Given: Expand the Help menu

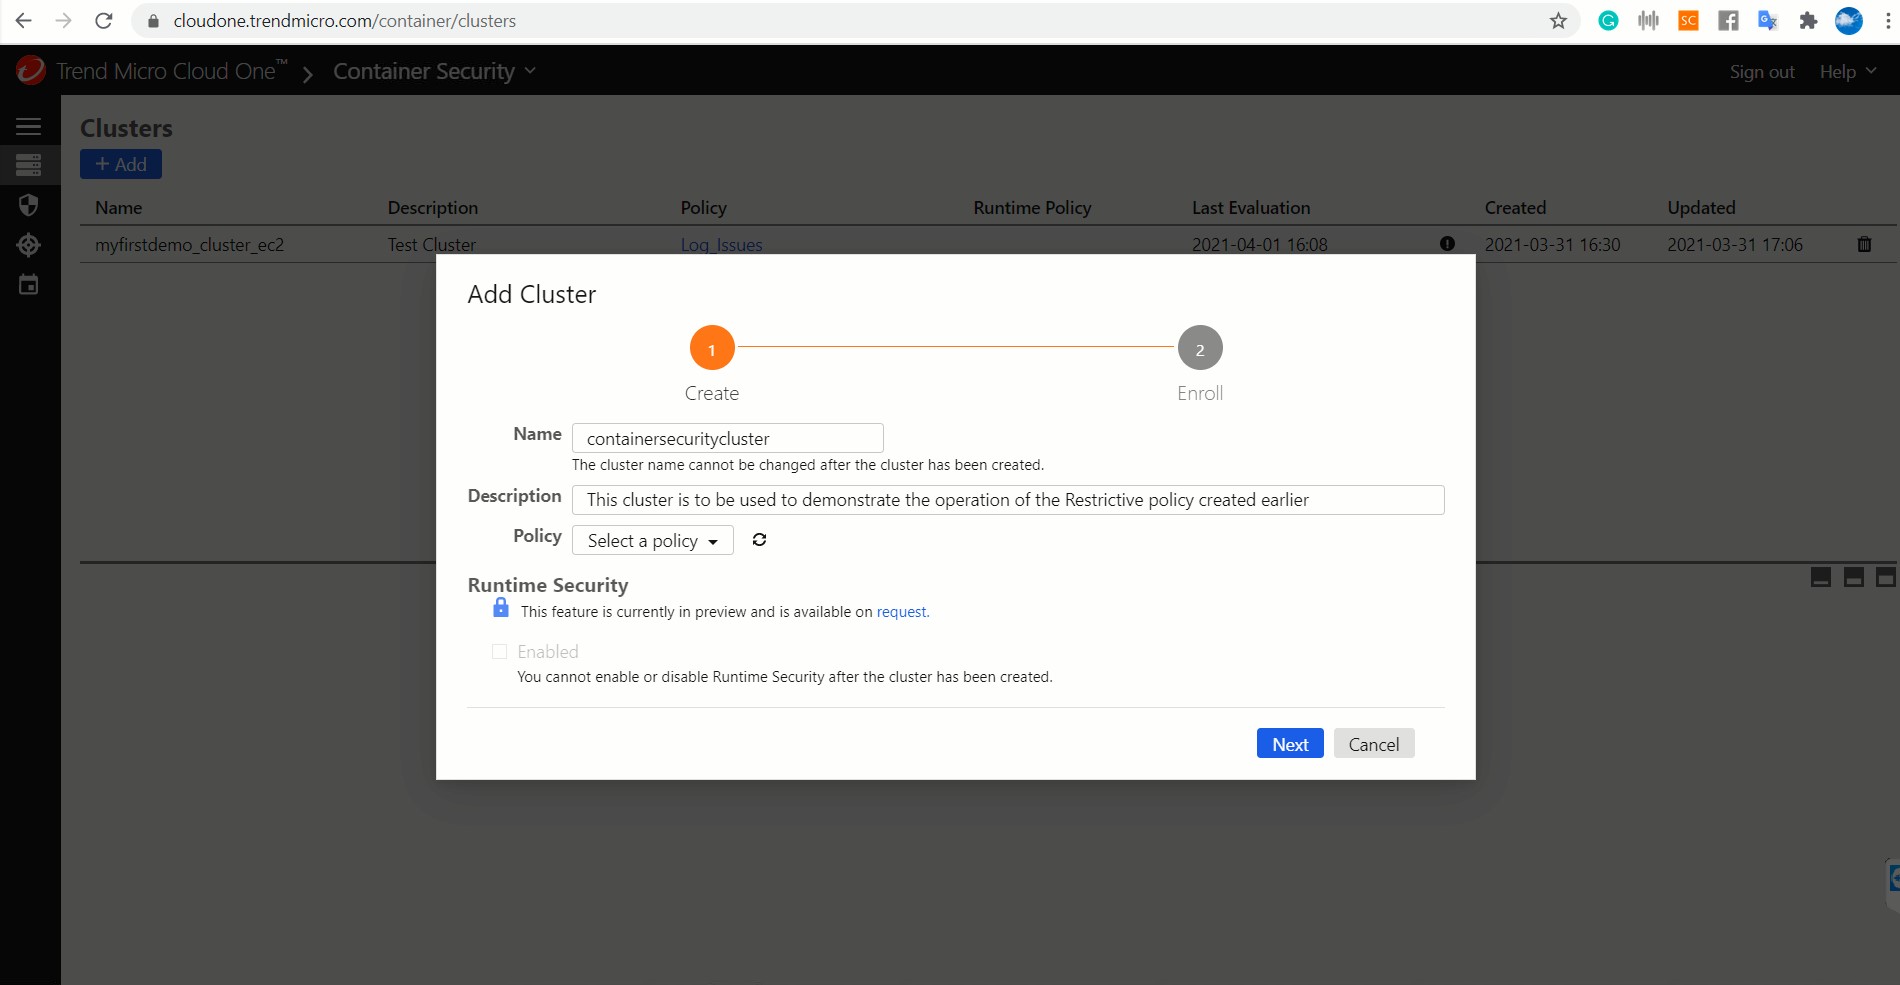Looking at the screenshot, I should click(1847, 72).
